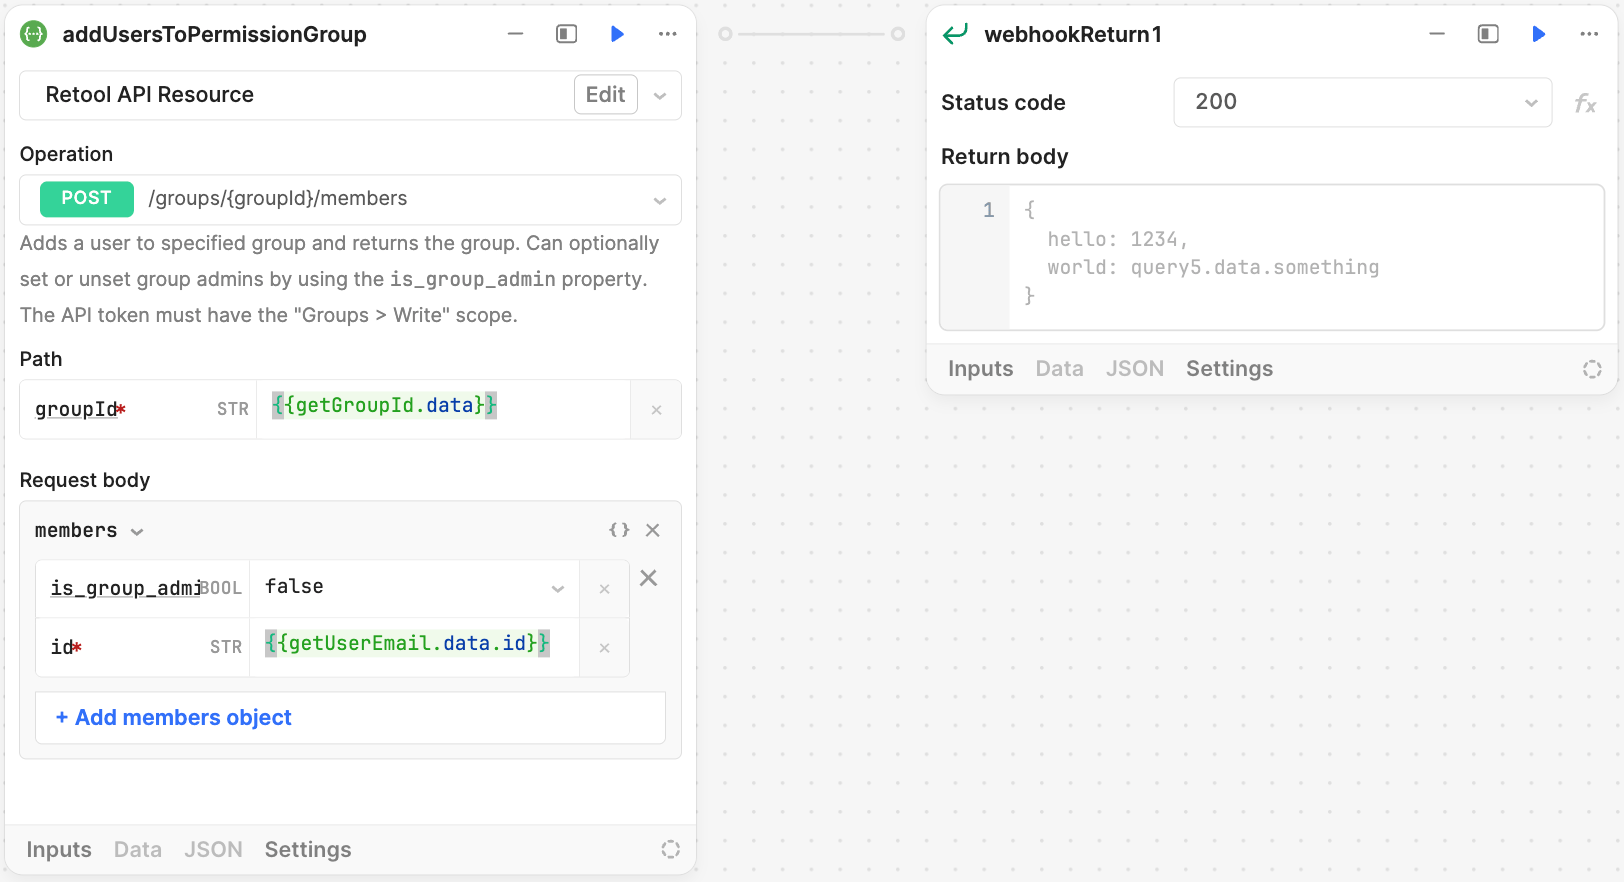The width and height of the screenshot is (1624, 882).
Task: Open Data tab in addUsersToPermissionGroup
Action: pyautogui.click(x=138, y=850)
